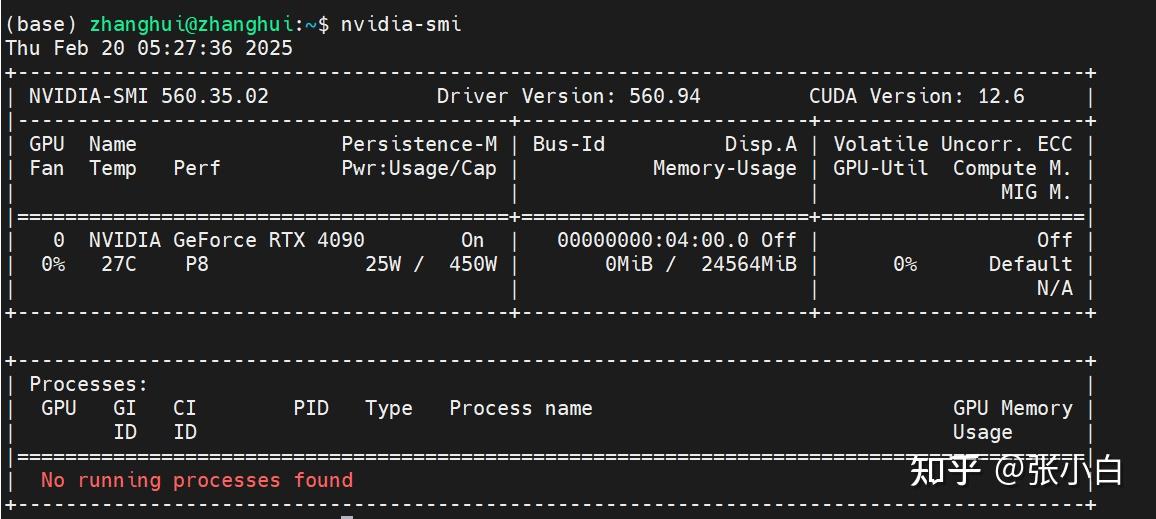Click the Process name column header

[520, 408]
